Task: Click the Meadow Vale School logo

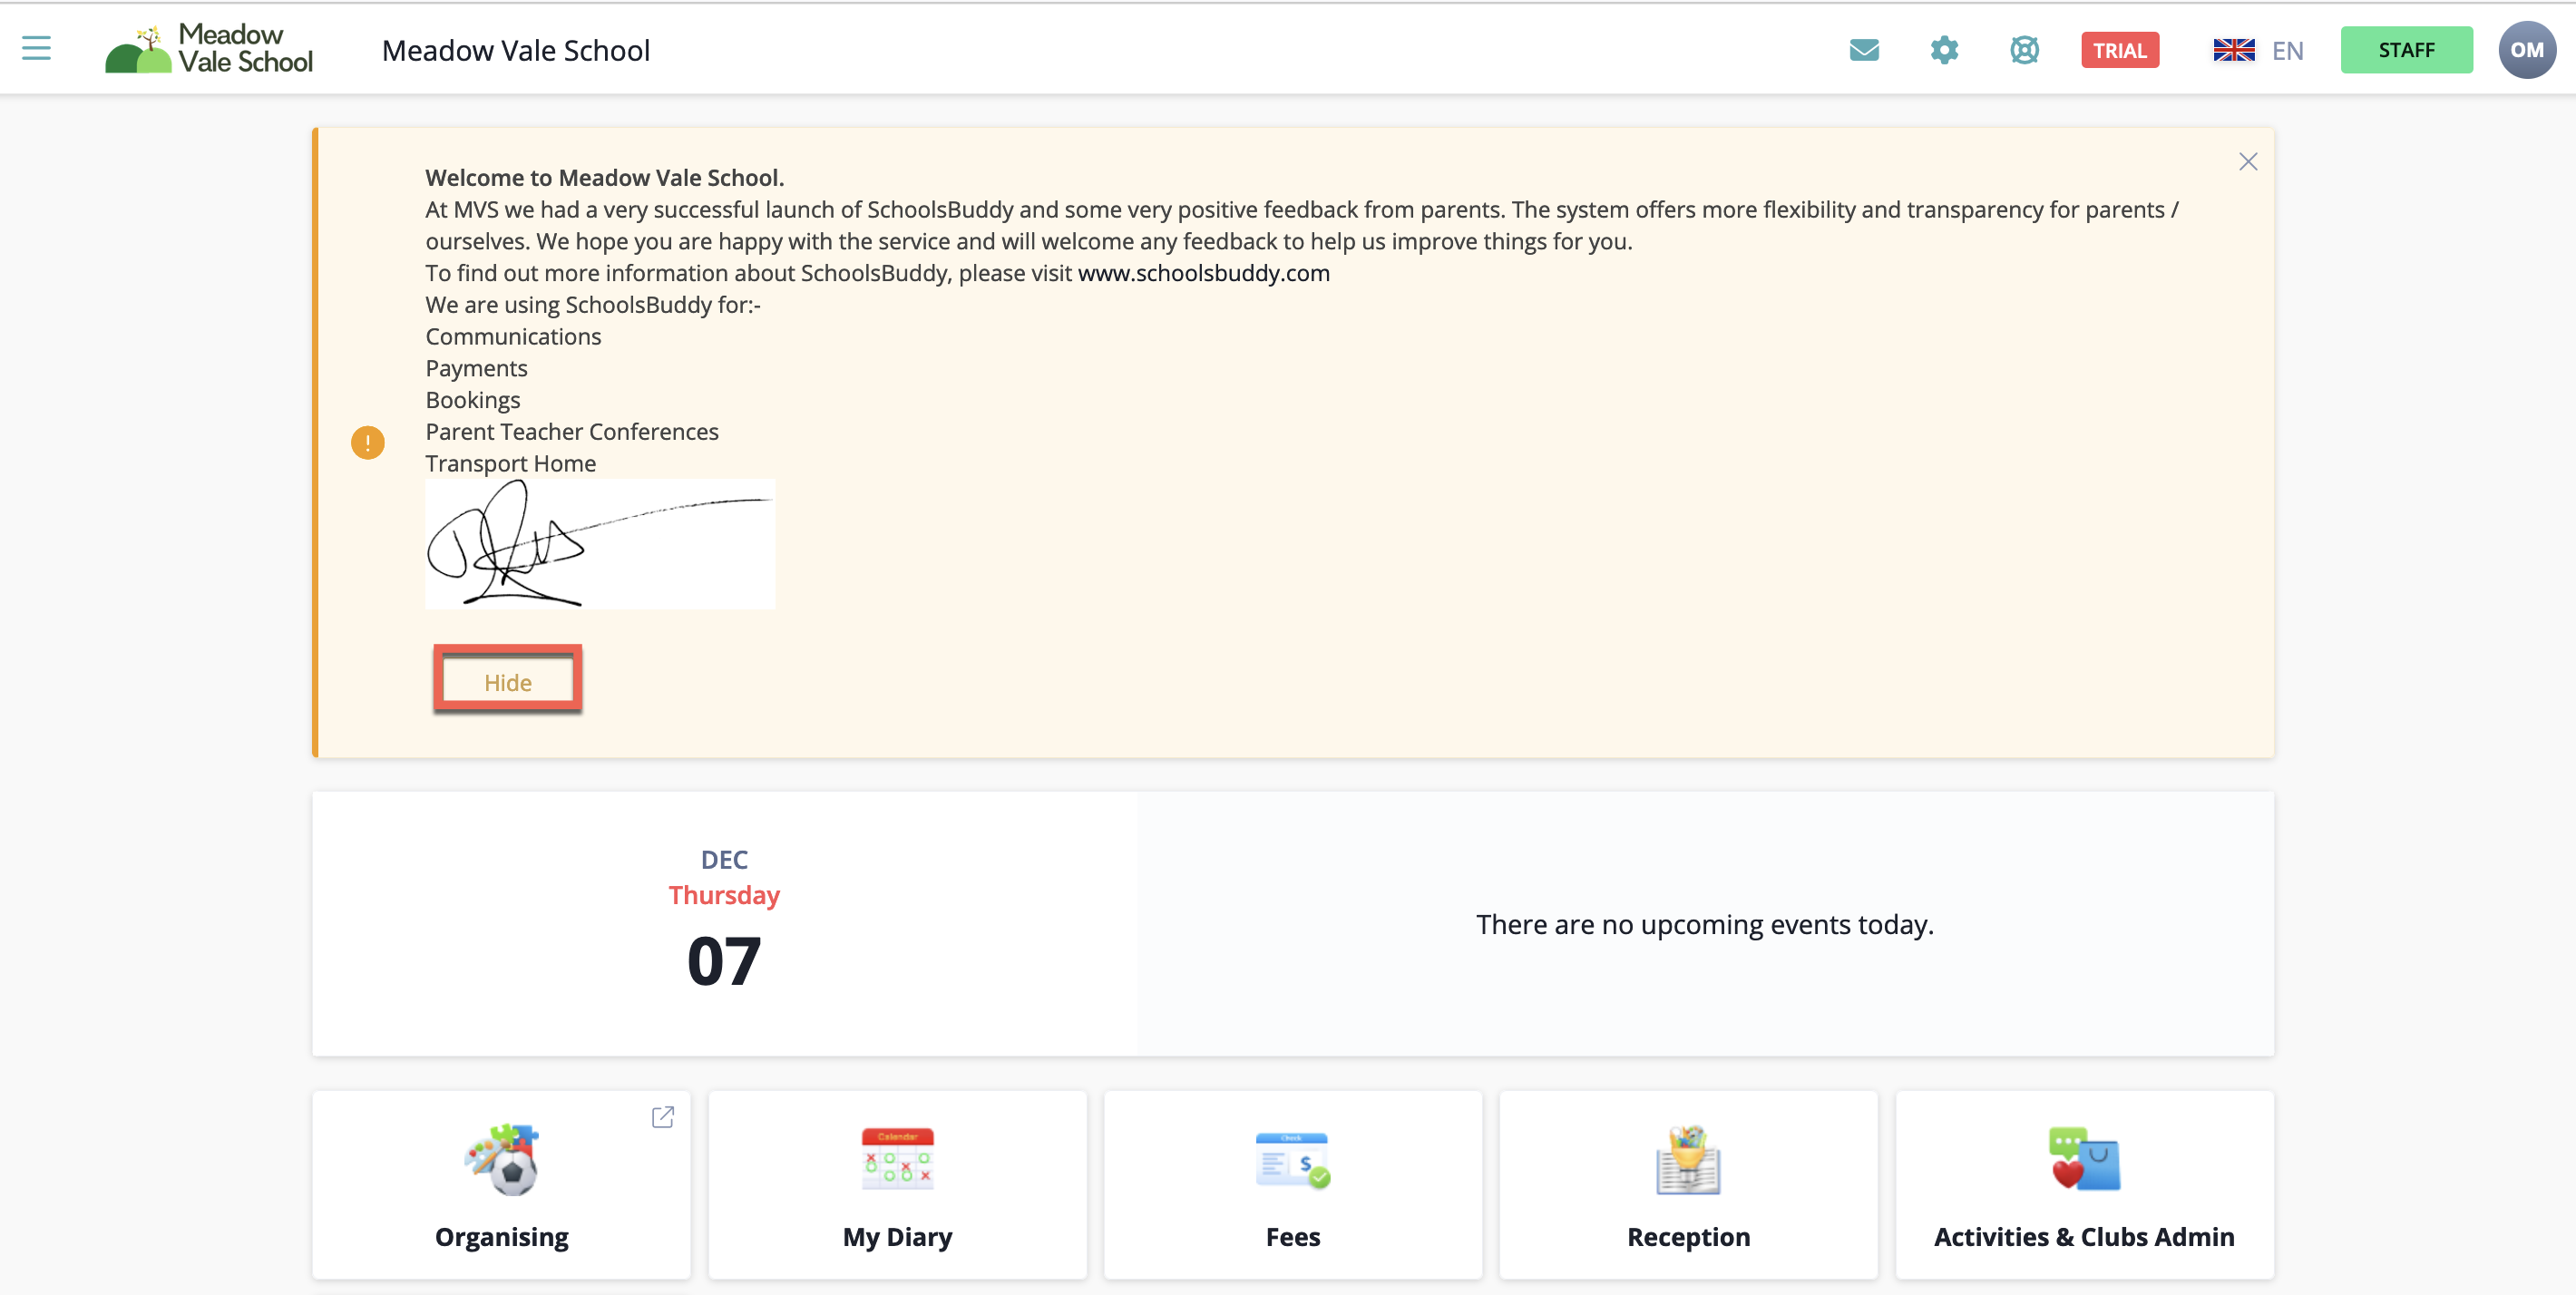Action: [209, 49]
